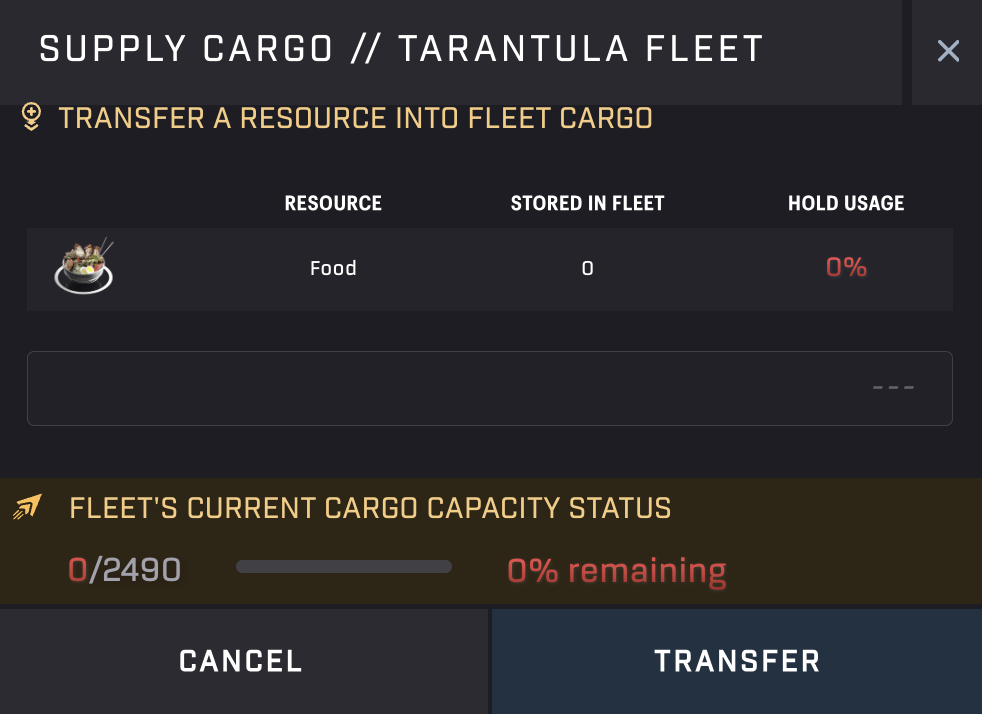
Task: Click the double-chevron under the pin icon
Action: pyautogui.click(x=33, y=126)
